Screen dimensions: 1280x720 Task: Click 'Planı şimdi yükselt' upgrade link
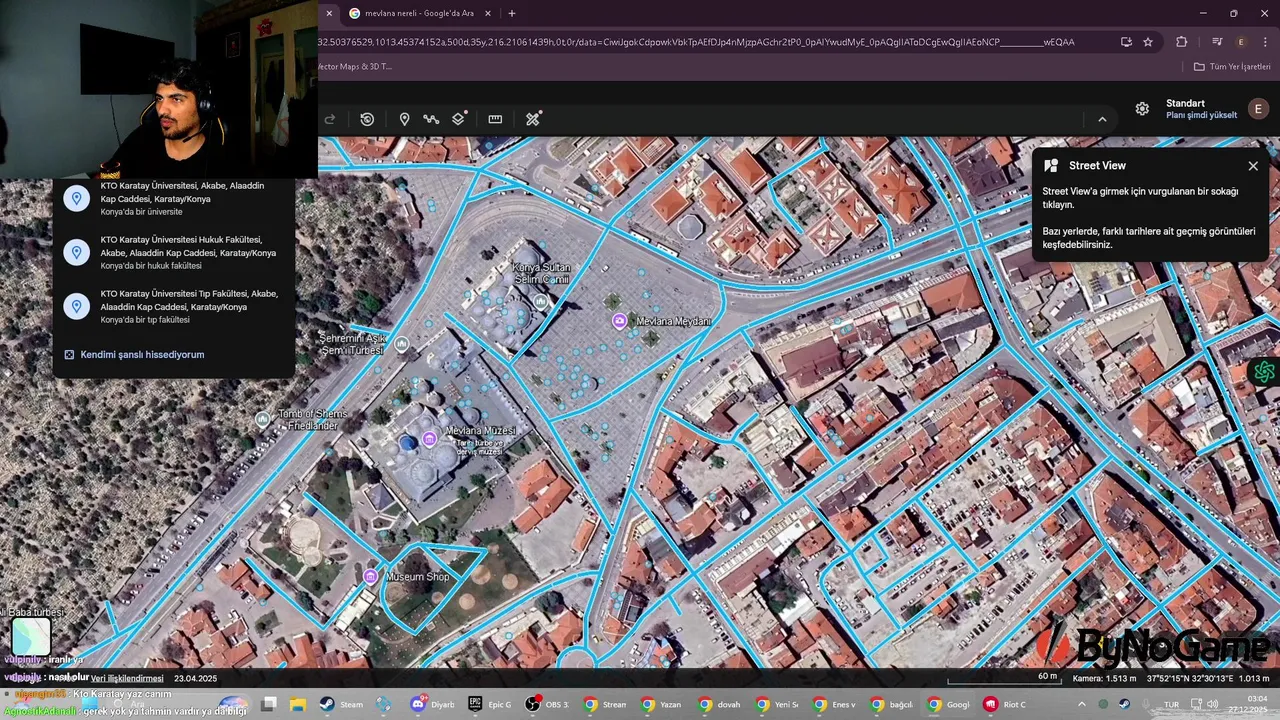(x=1201, y=115)
